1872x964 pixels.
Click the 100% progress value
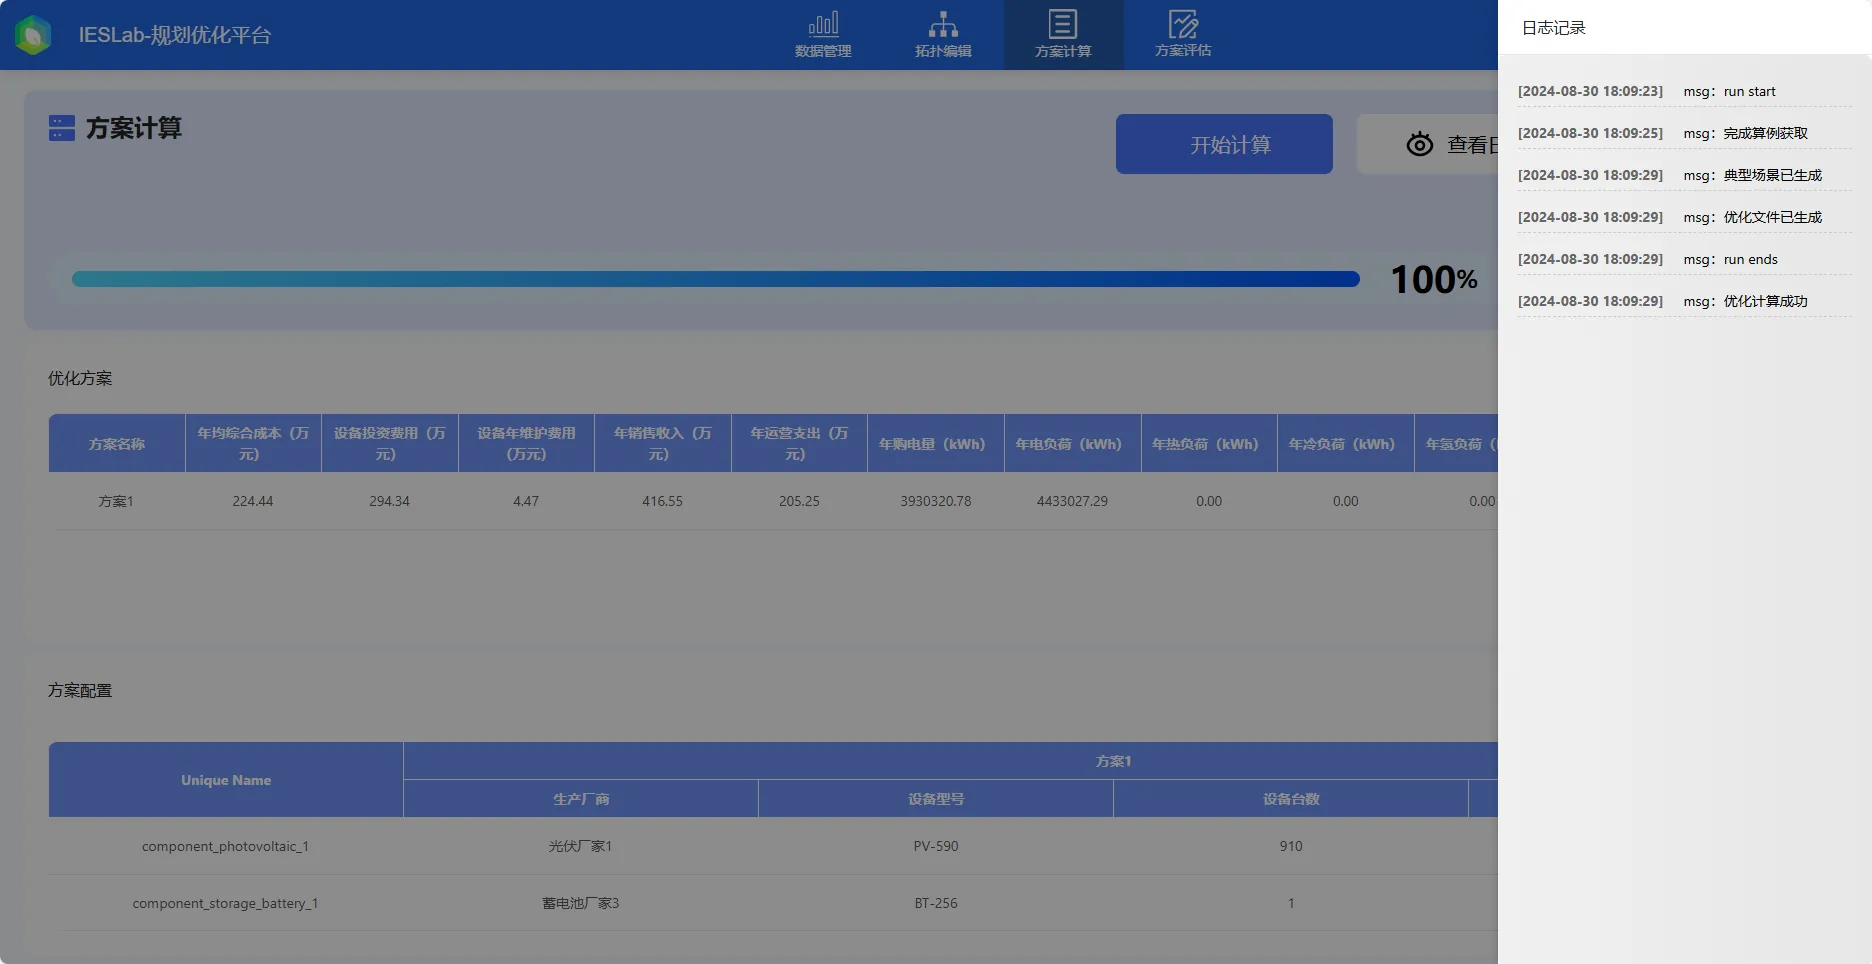[x=1434, y=279]
